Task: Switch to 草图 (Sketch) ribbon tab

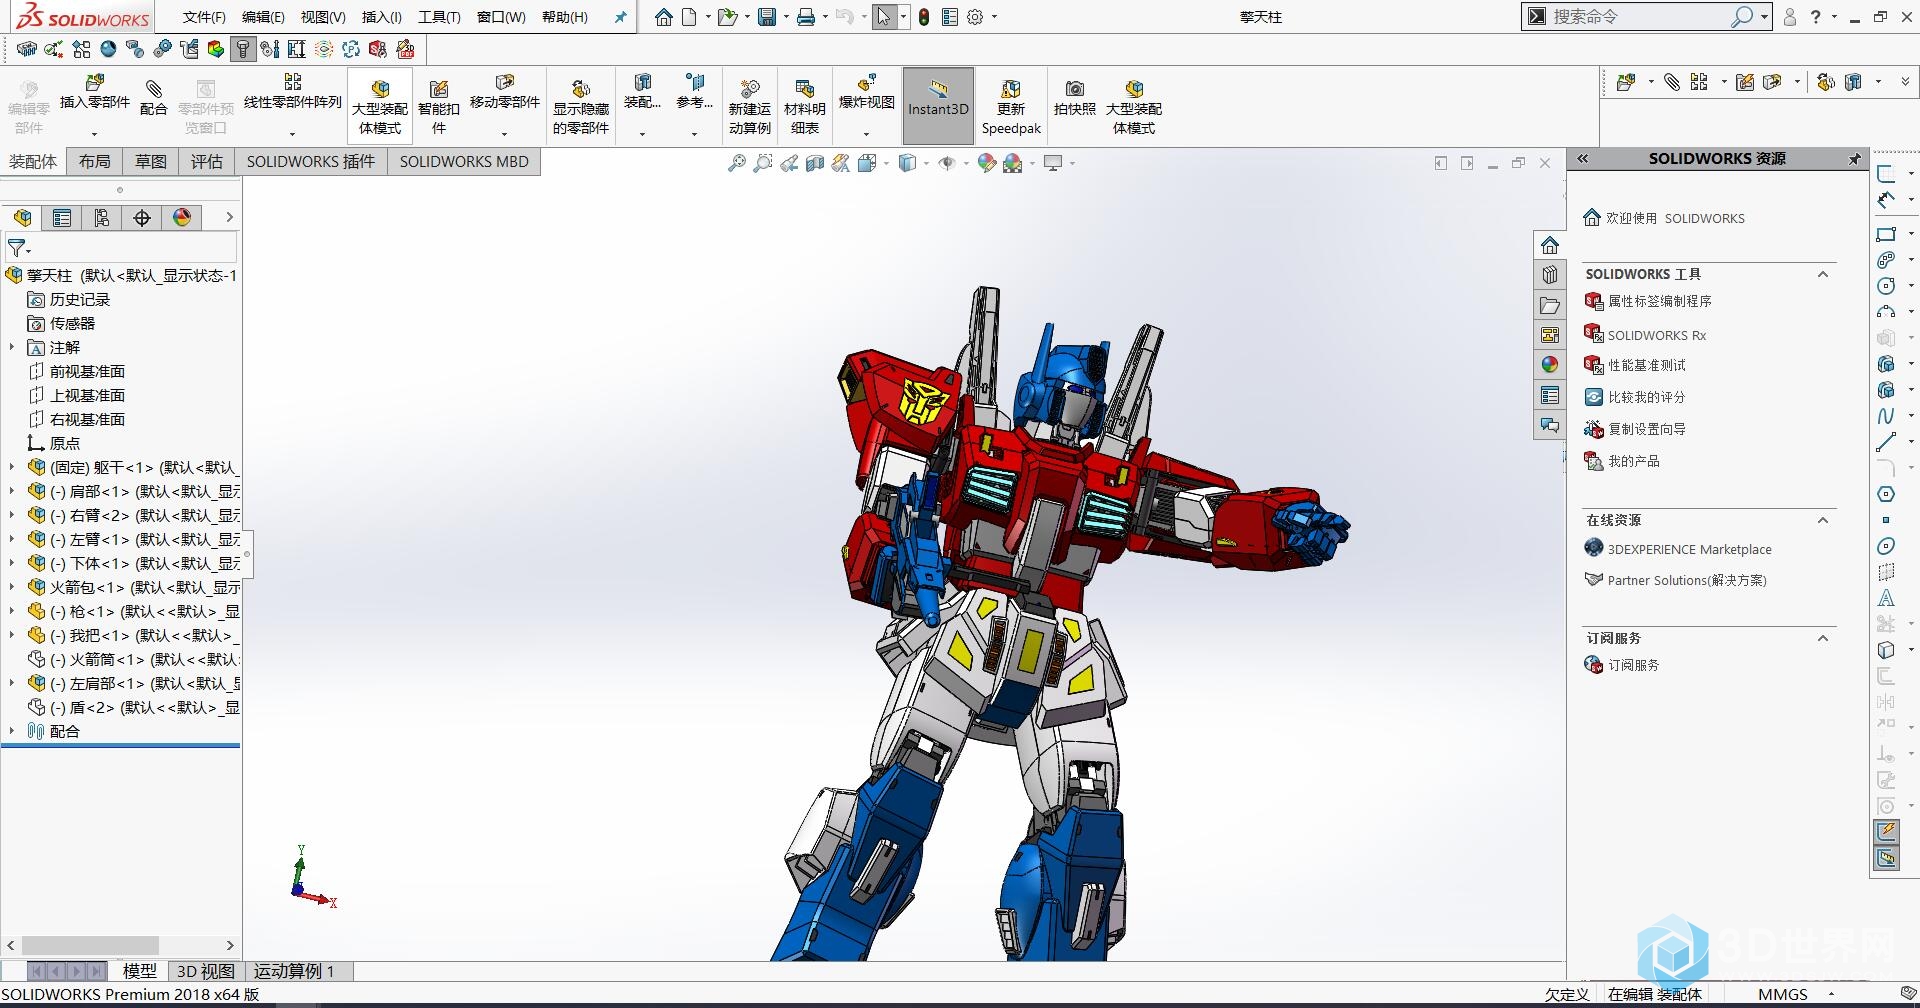Action: [x=151, y=162]
